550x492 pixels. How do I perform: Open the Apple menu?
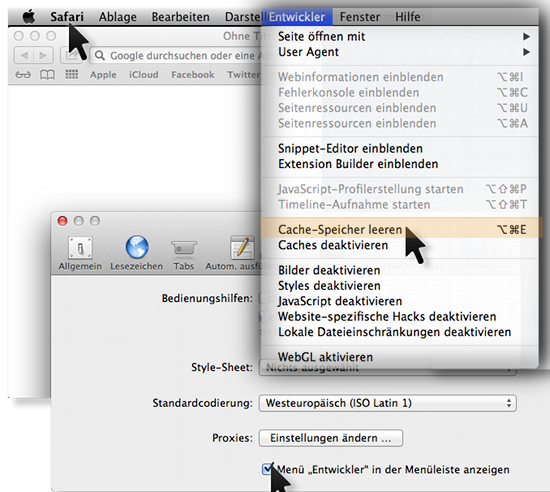point(29,17)
